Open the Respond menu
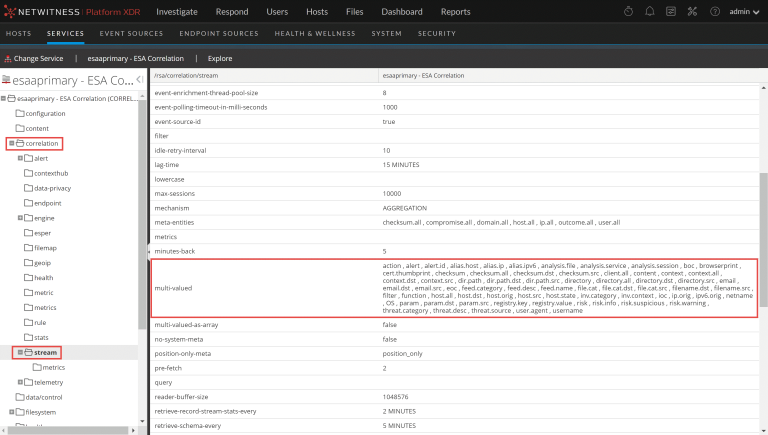768x435 pixels. point(232,12)
